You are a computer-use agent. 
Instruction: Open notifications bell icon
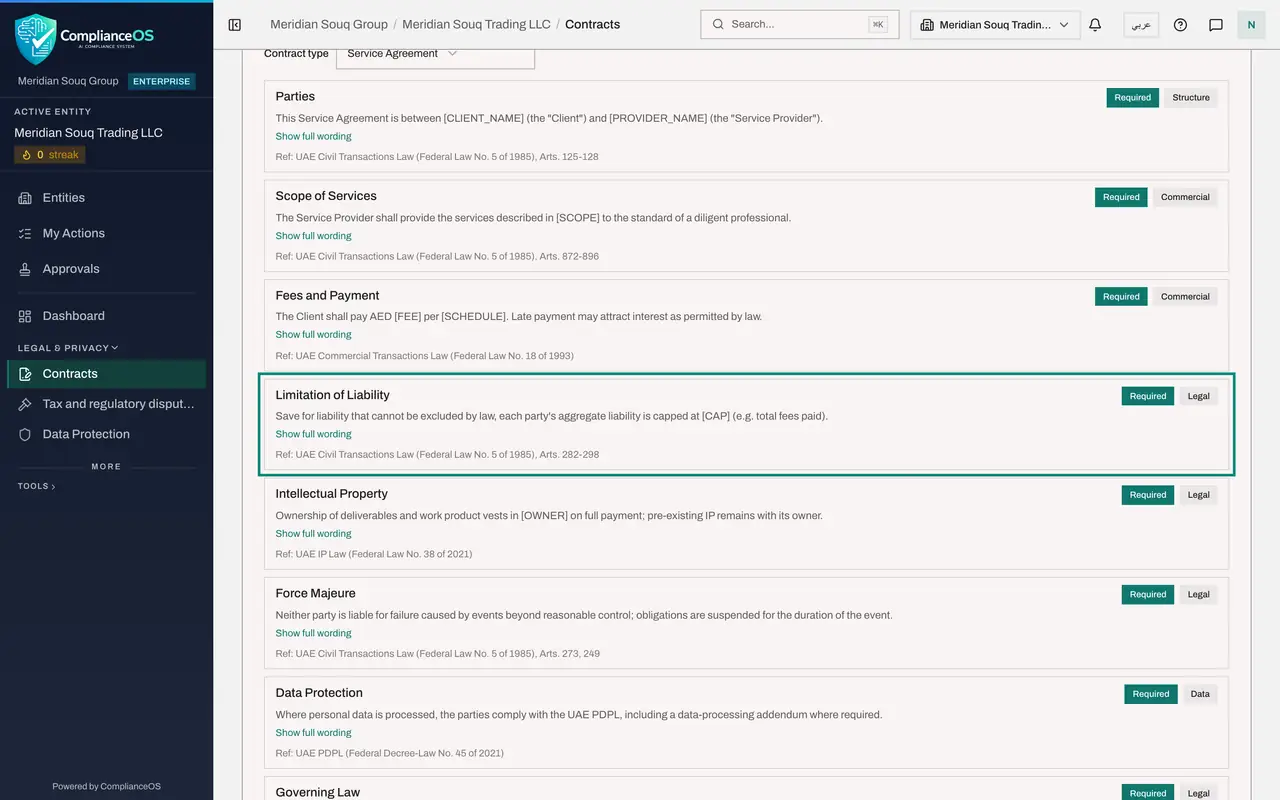[1095, 24]
